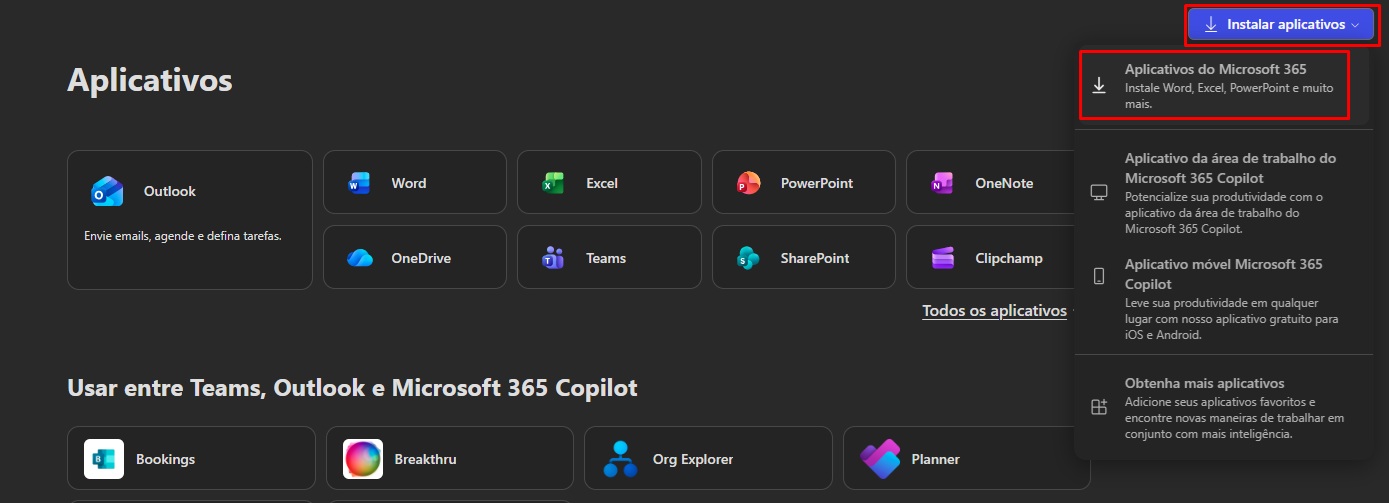The height and width of the screenshot is (503, 1389).
Task: Click the Bookings app icon
Action: click(104, 459)
